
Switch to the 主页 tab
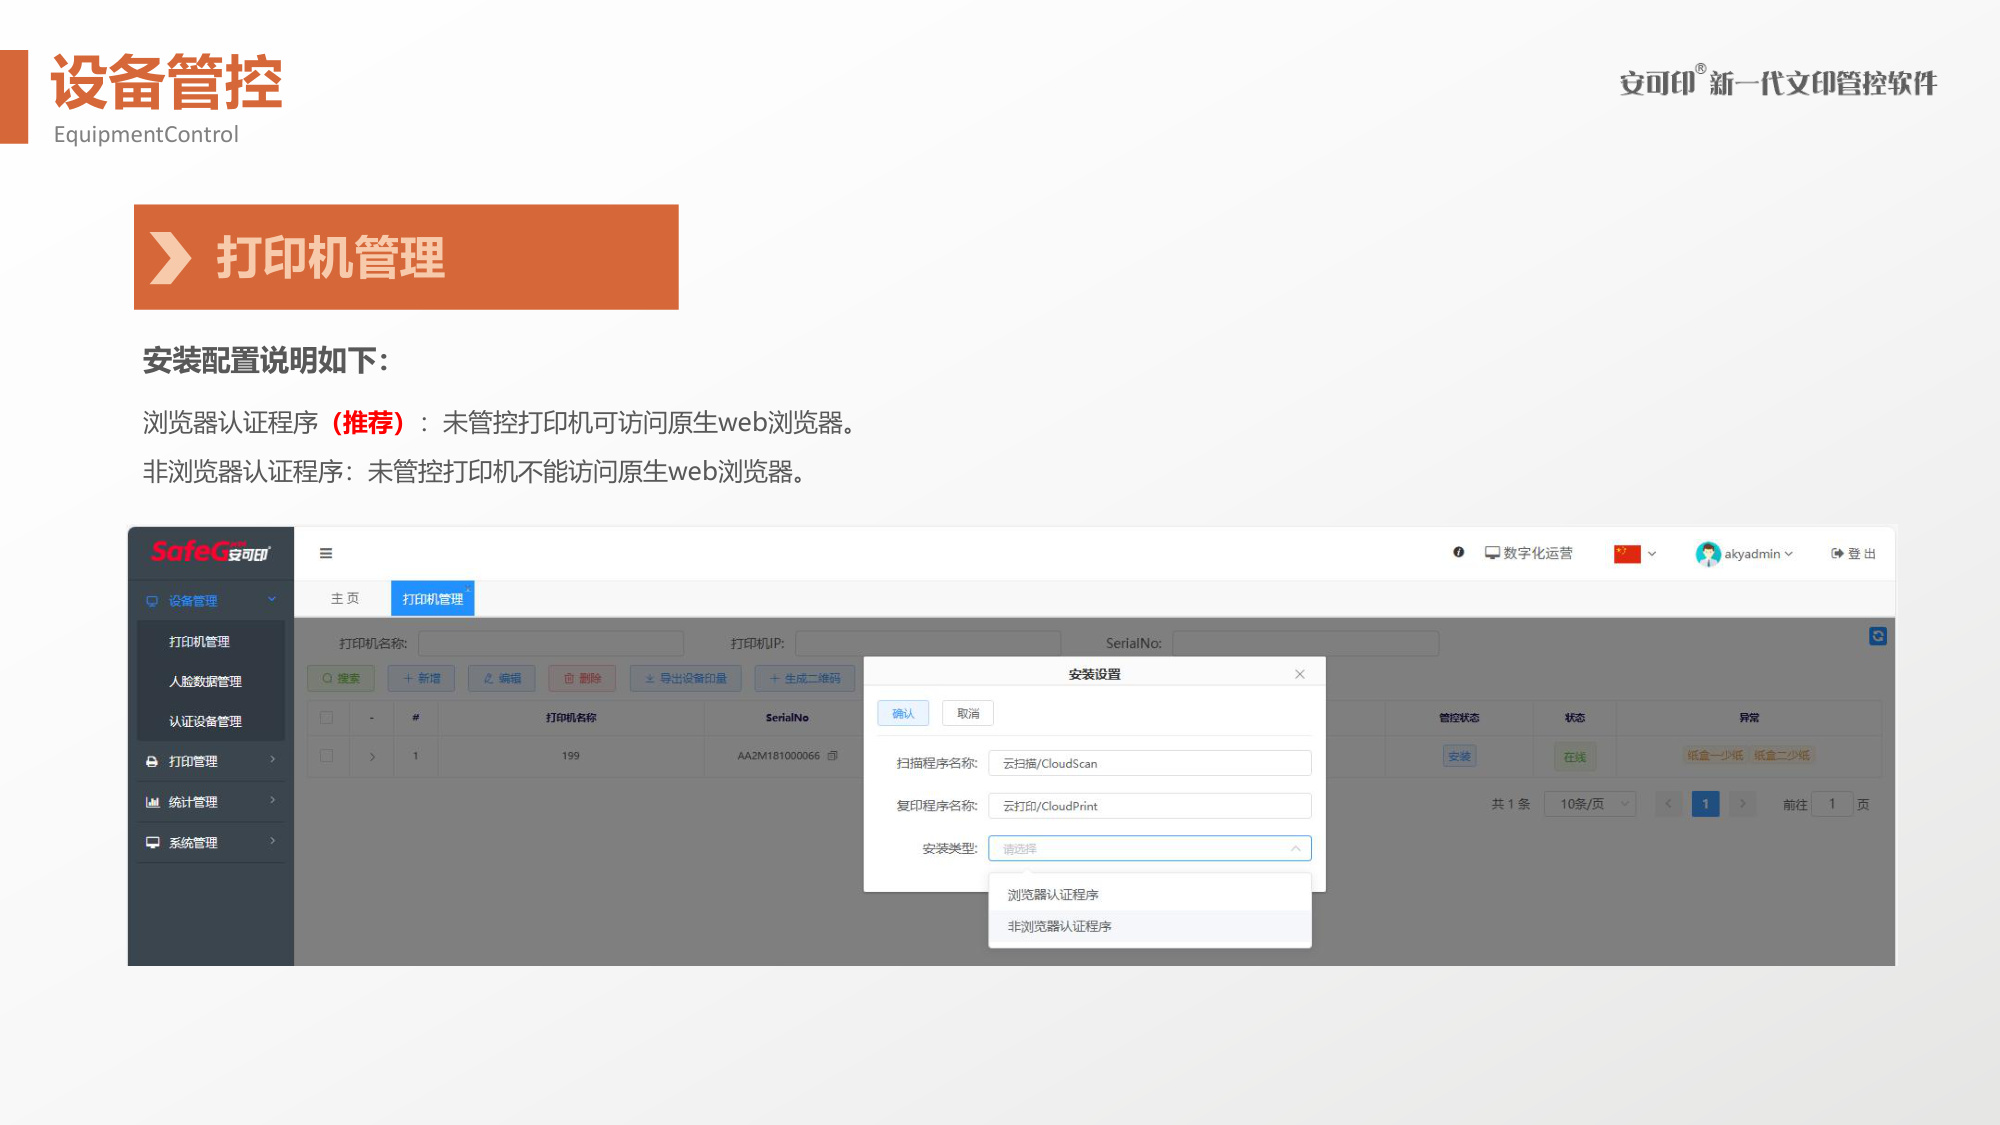pos(345,598)
